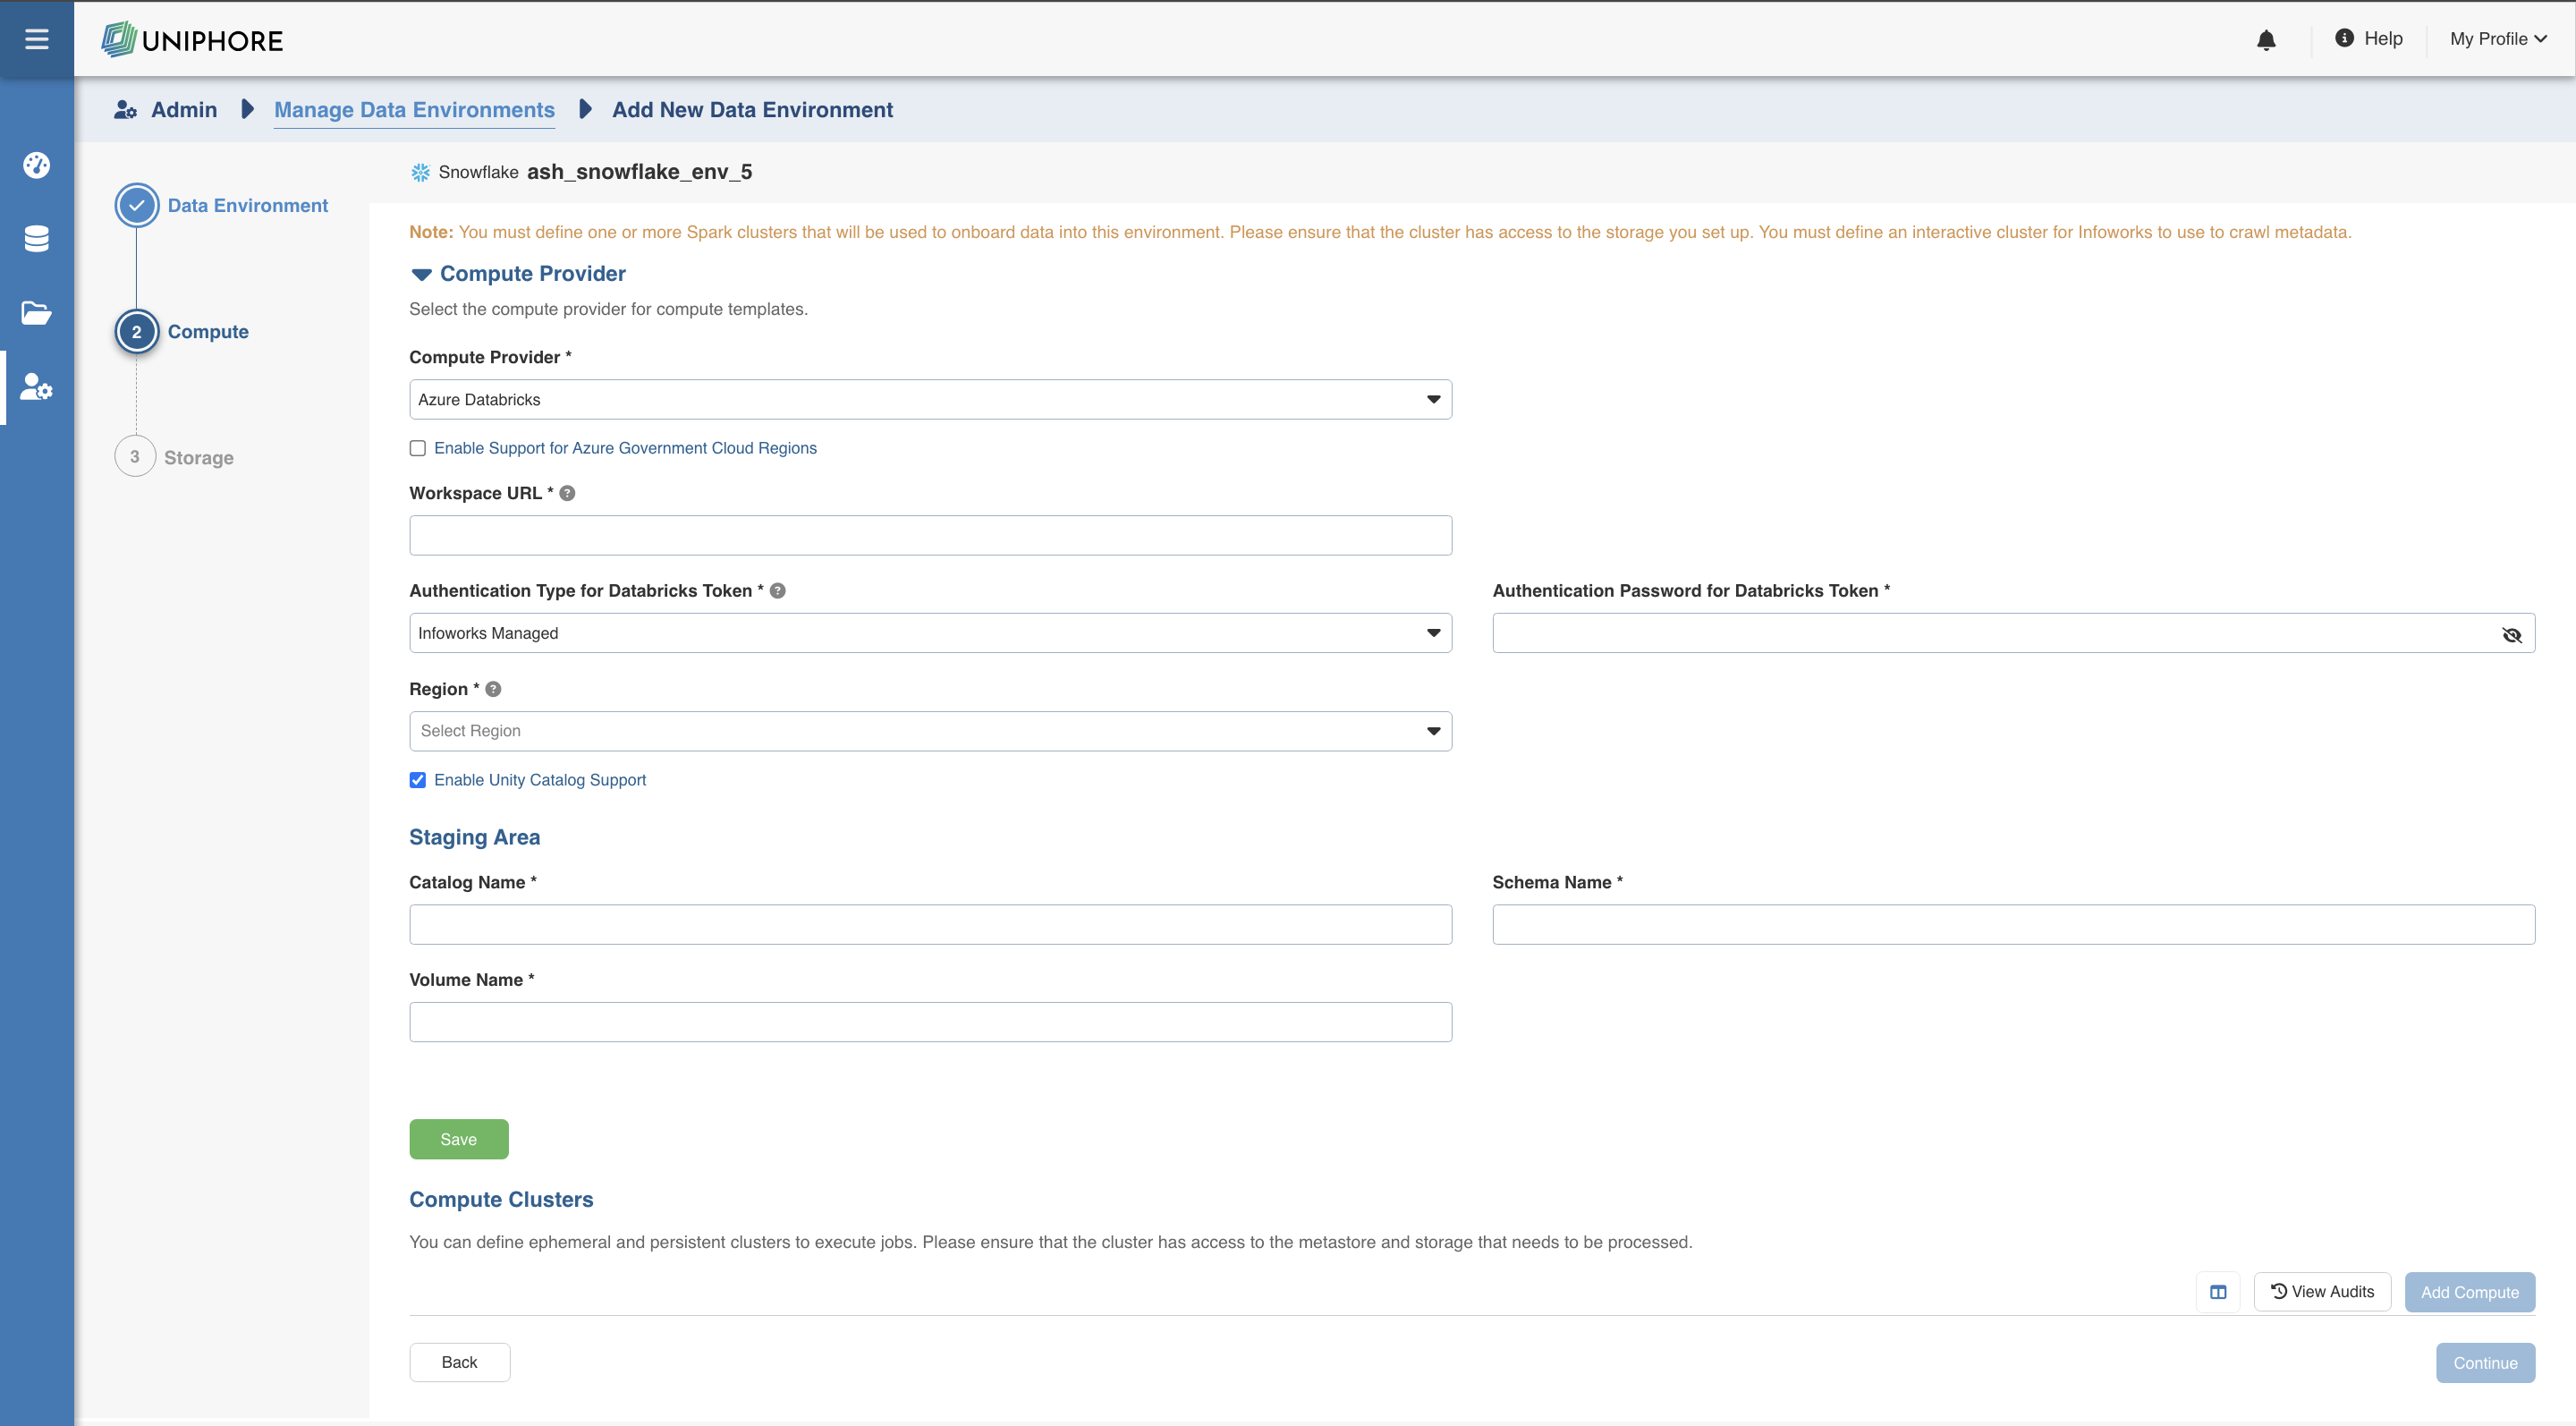The height and width of the screenshot is (1426, 2576).
Task: Click the Catalog Name input field
Action: (930, 925)
